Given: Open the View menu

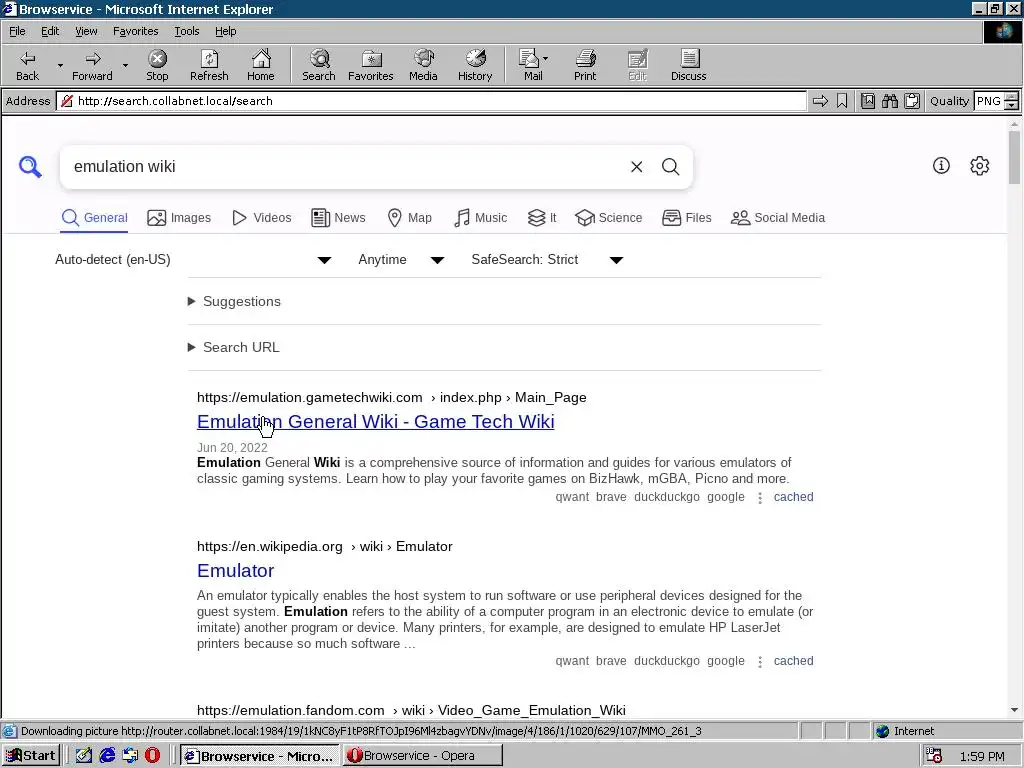Looking at the screenshot, I should (x=86, y=31).
